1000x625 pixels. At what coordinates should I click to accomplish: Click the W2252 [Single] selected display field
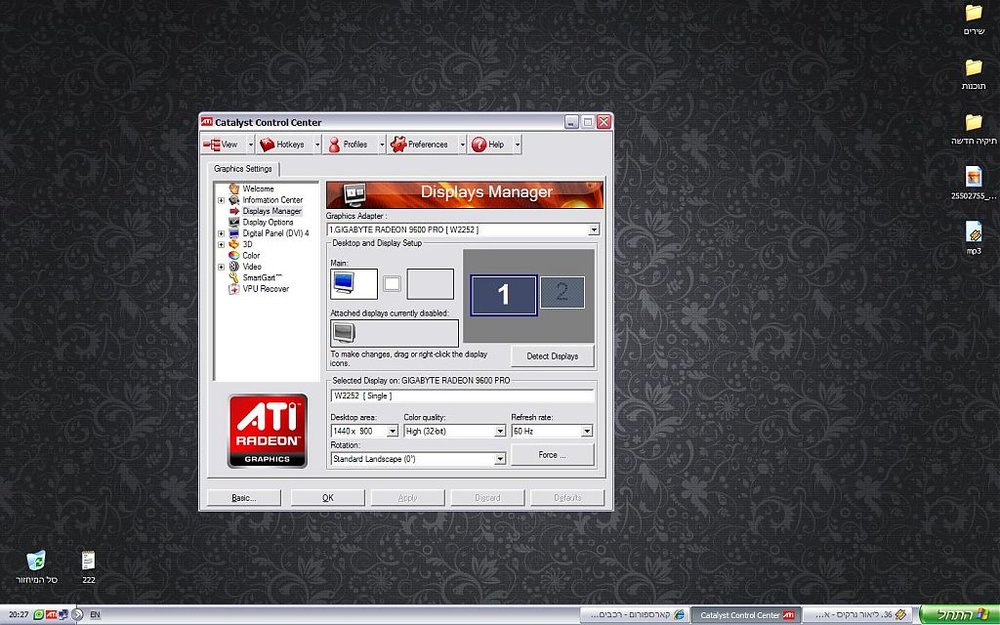pos(462,396)
